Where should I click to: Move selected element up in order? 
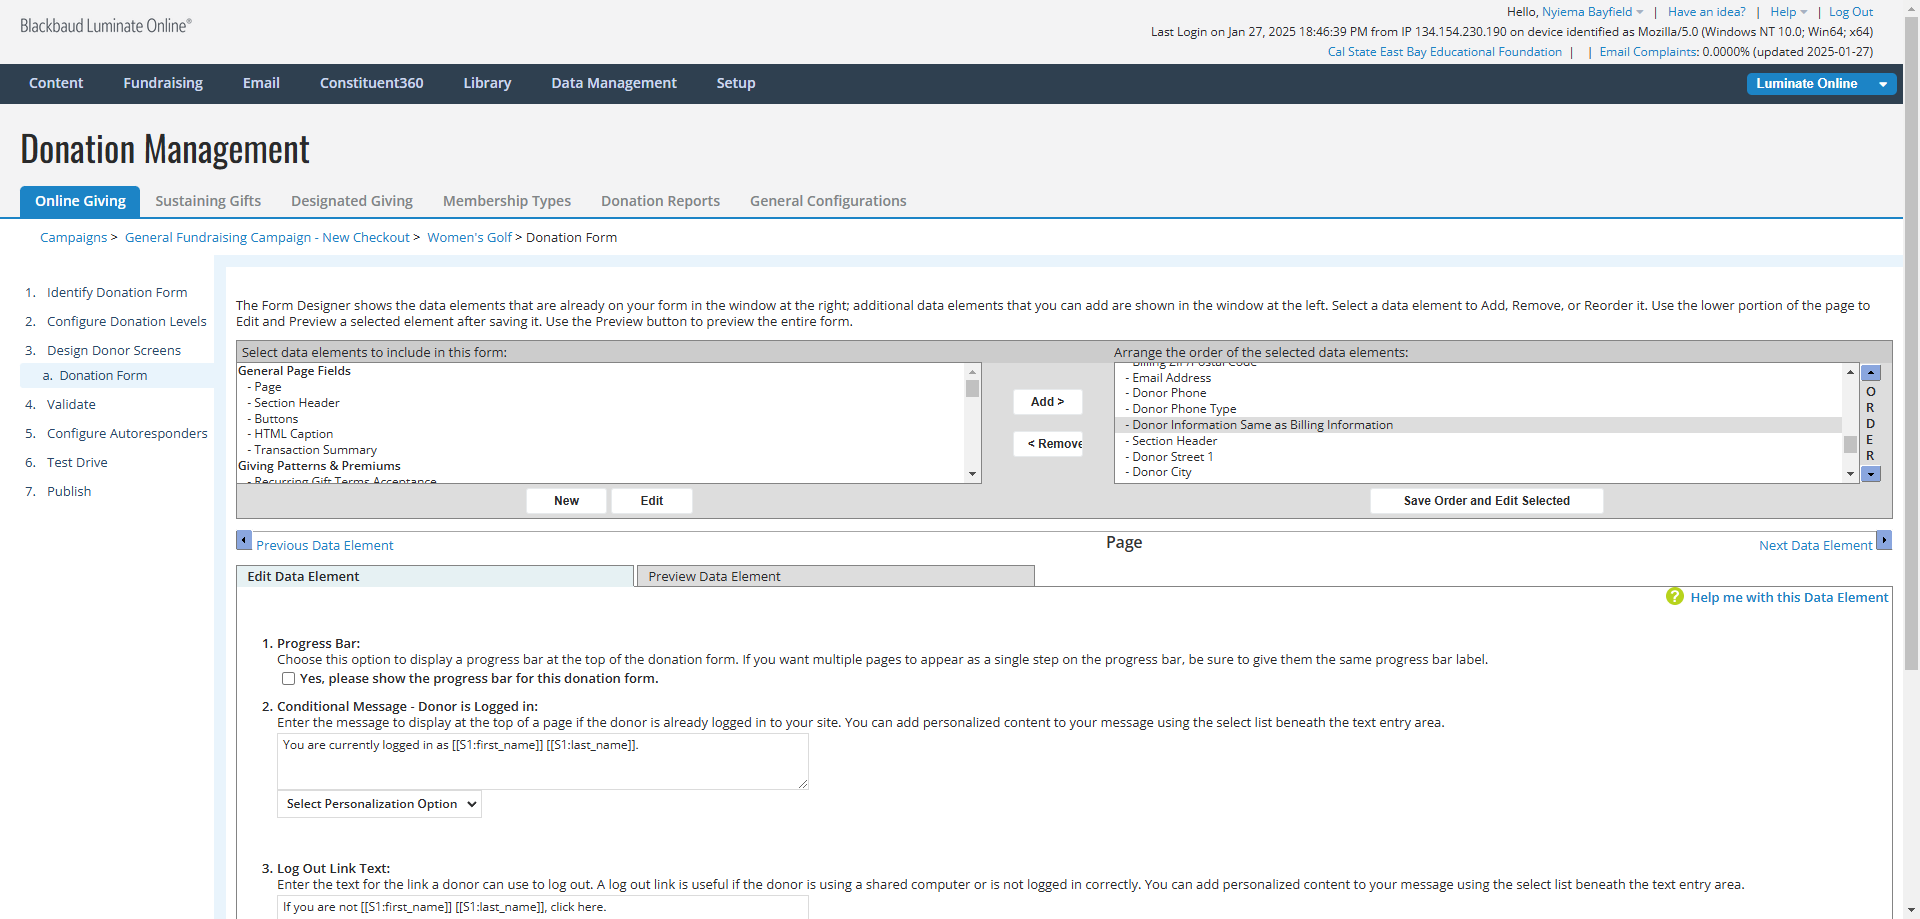point(1871,373)
